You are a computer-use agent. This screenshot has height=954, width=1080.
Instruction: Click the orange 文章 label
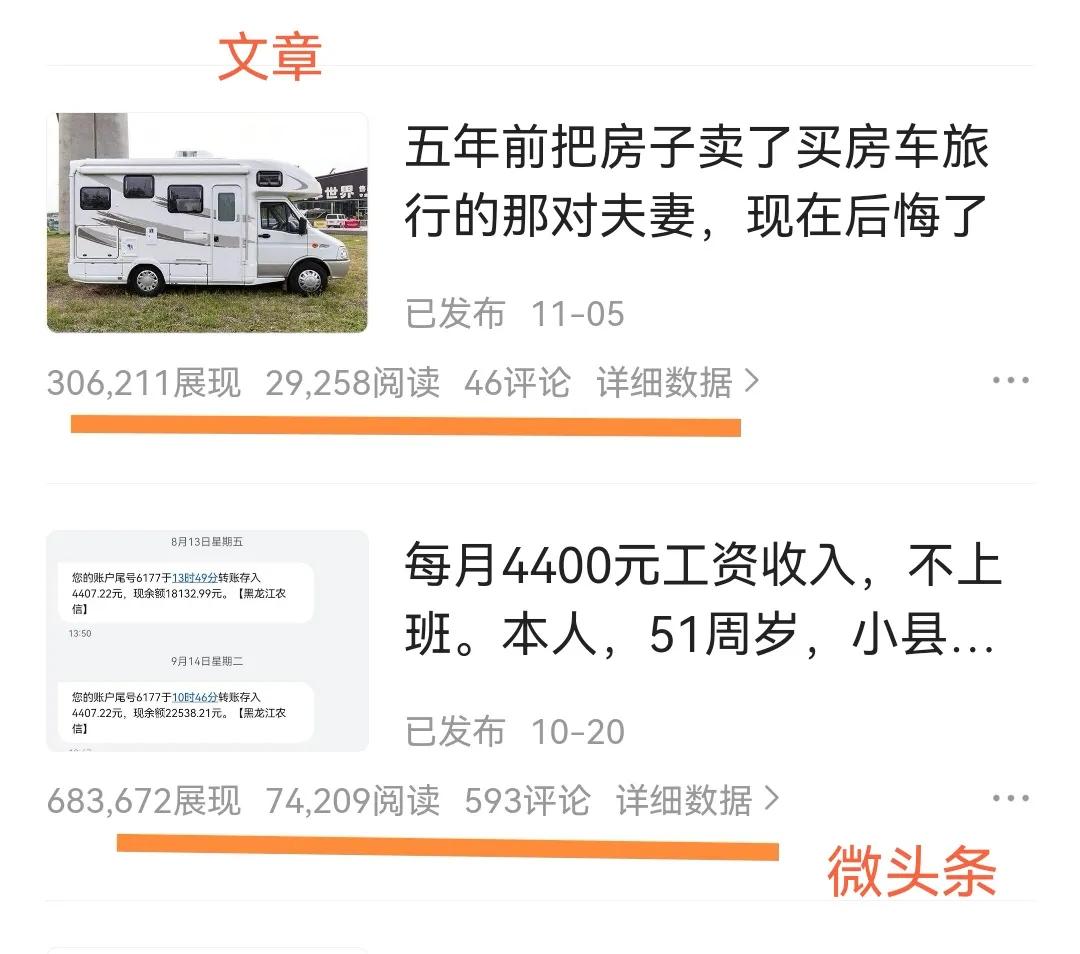pyautogui.click(x=270, y=56)
